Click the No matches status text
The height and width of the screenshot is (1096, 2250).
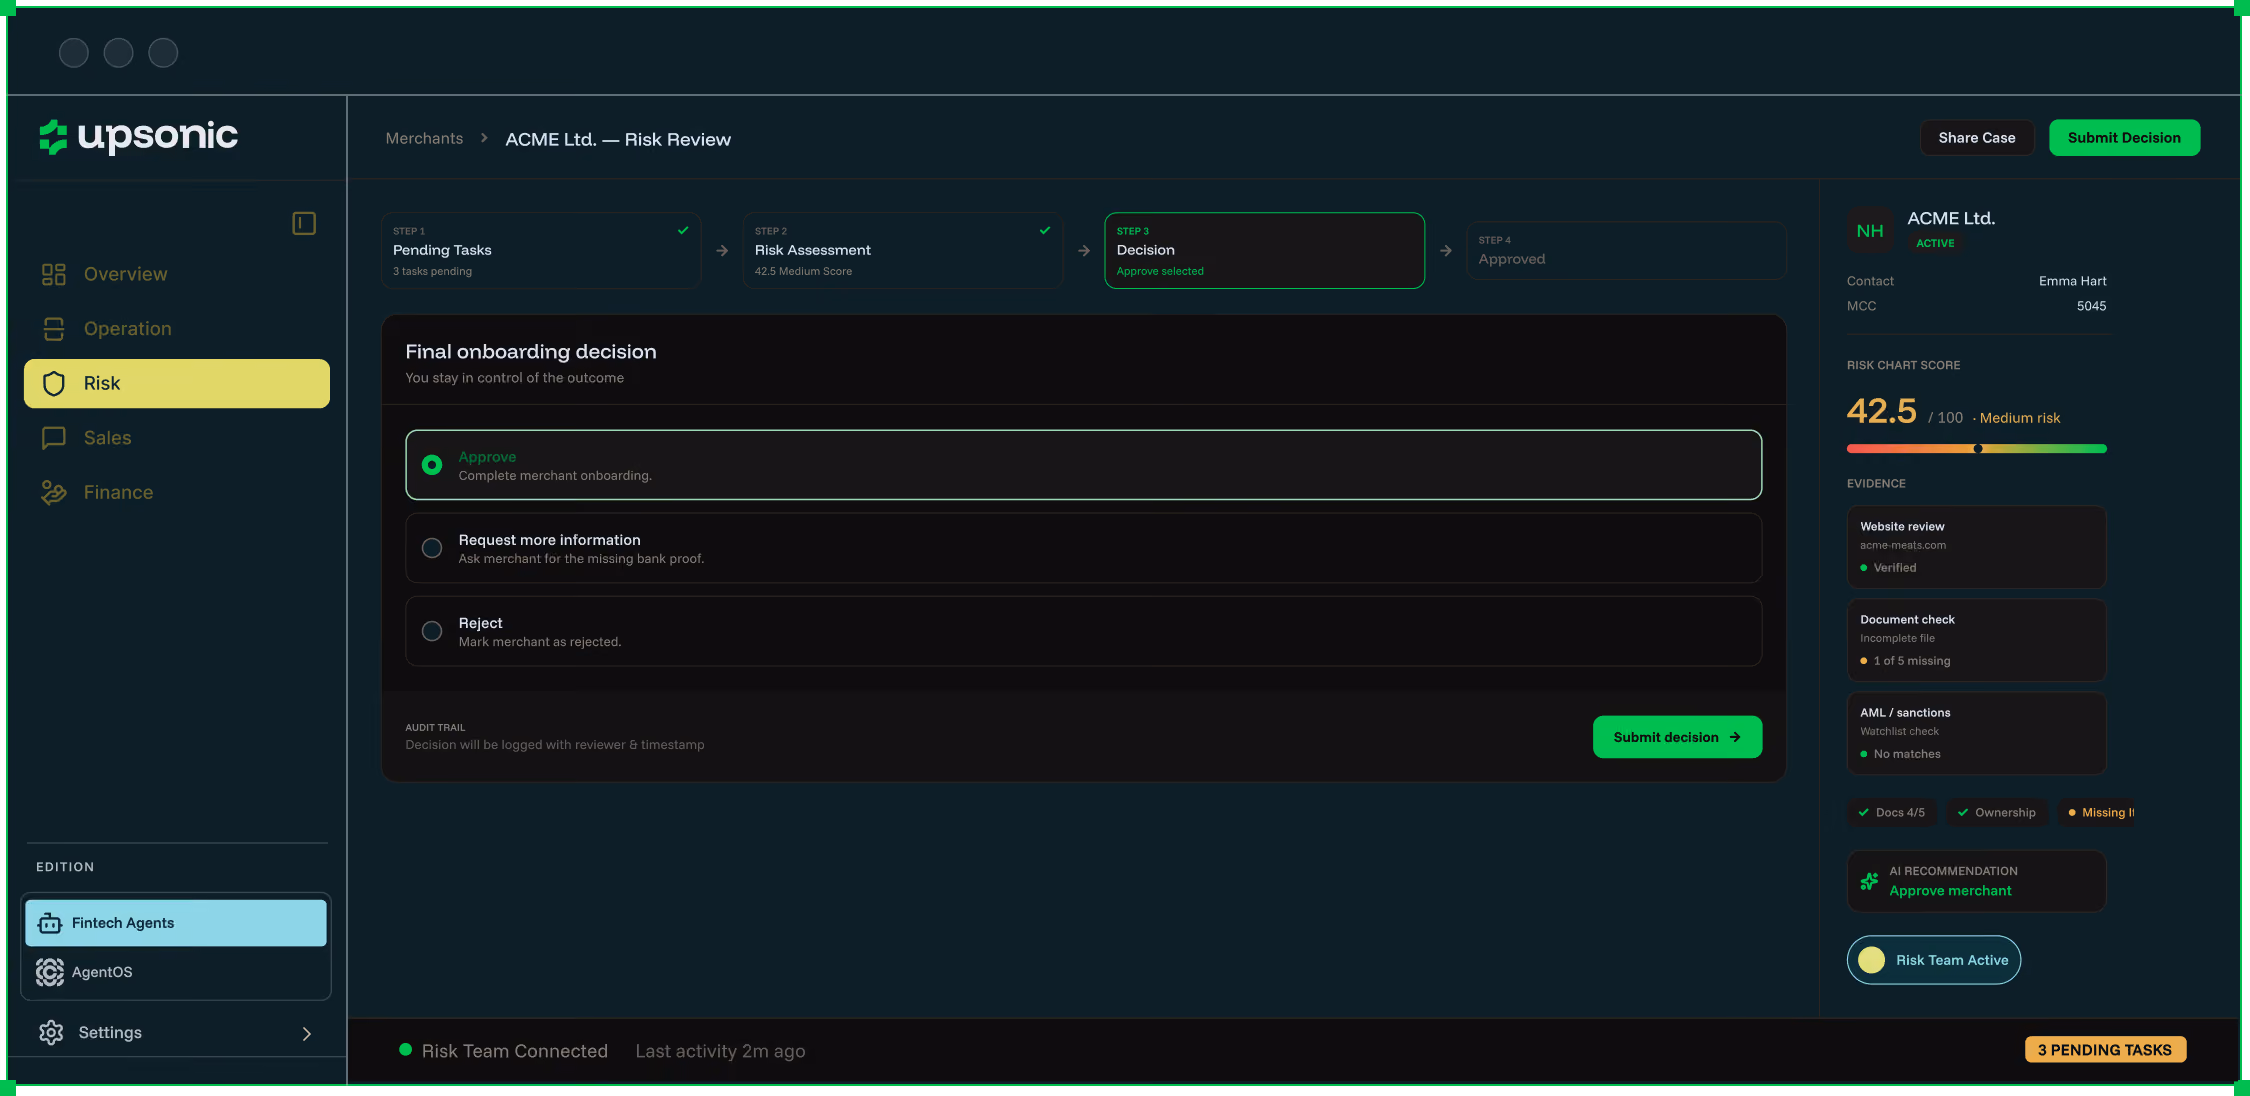coord(1907,754)
